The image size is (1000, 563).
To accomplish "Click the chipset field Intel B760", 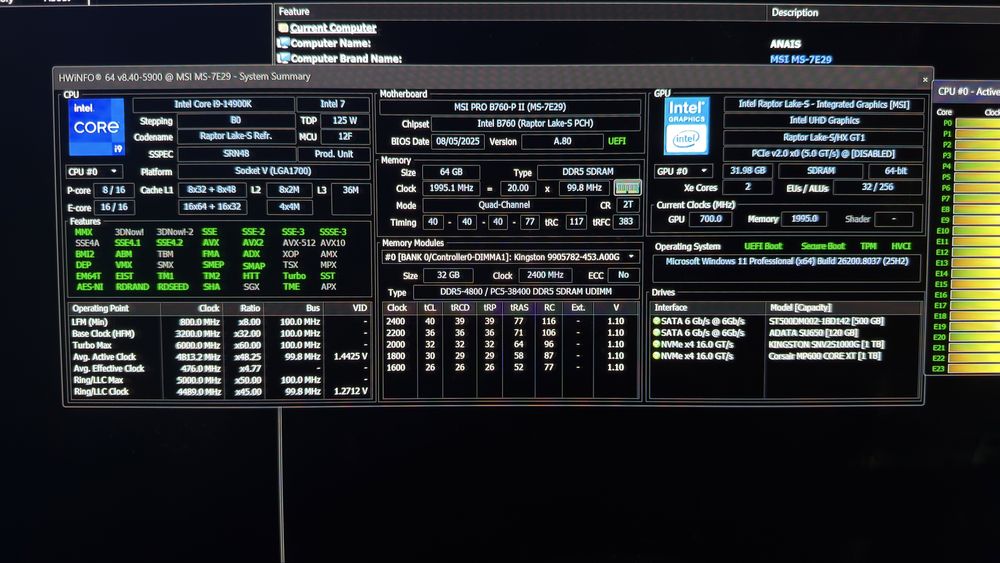I will click(x=535, y=124).
